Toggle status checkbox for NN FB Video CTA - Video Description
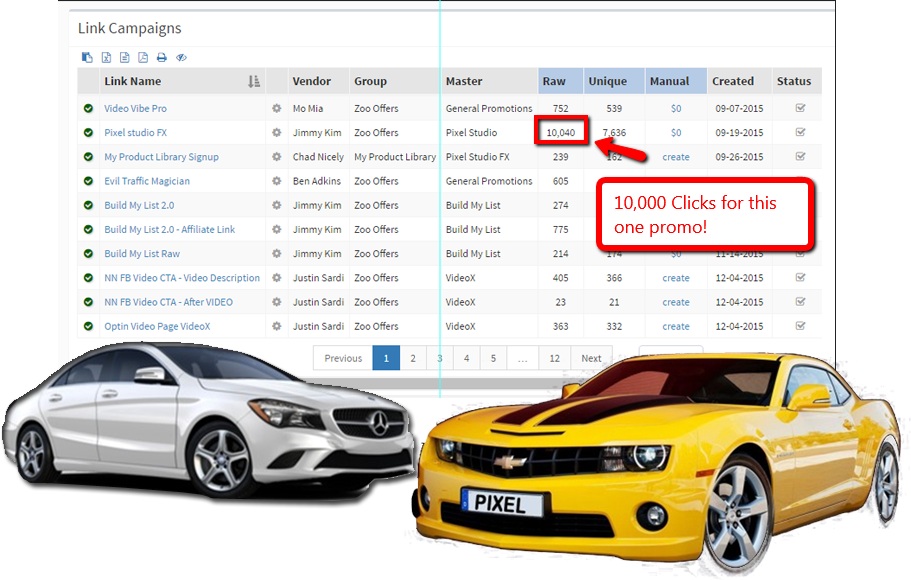This screenshot has height=580, width=911. click(800, 277)
